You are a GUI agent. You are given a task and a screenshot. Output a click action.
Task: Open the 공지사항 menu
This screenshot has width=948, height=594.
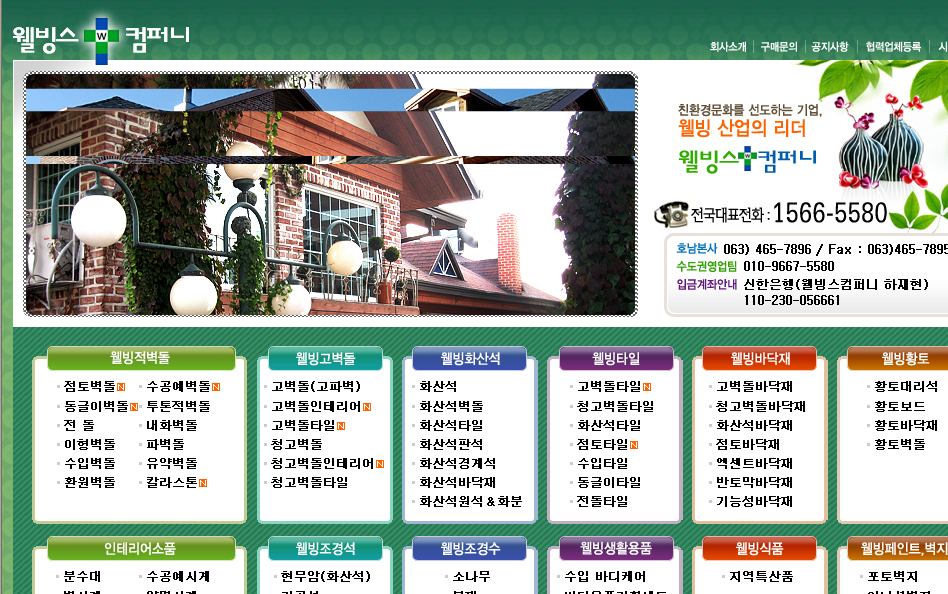click(830, 47)
